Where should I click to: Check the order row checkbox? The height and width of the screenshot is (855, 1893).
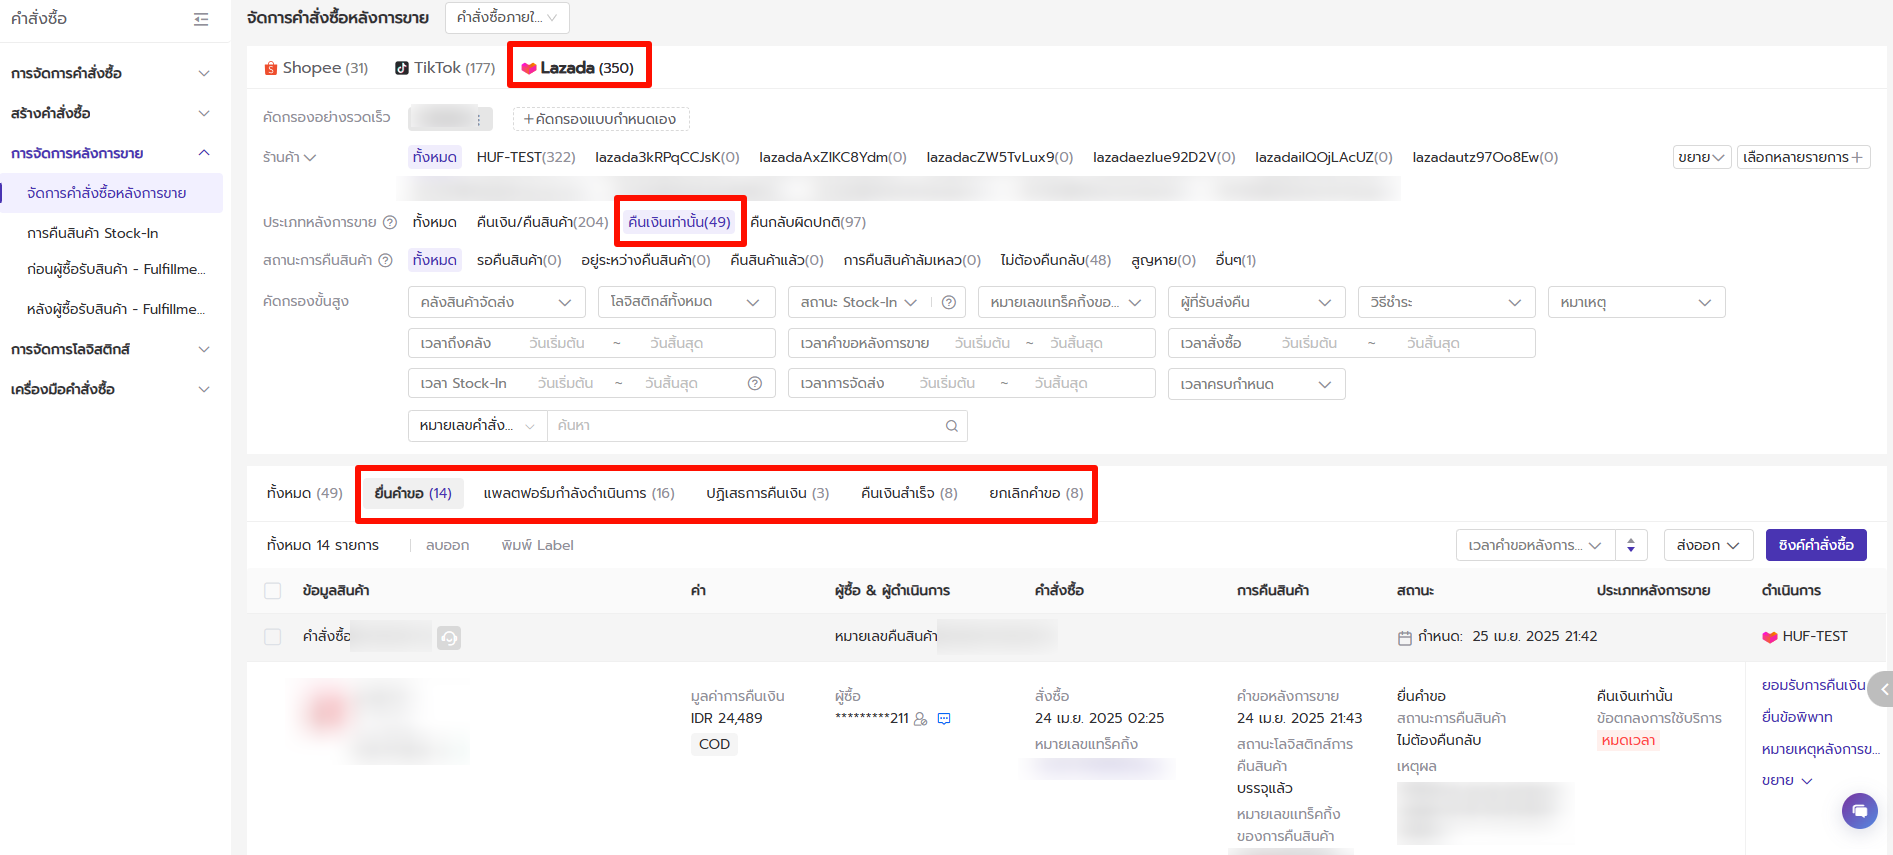click(x=272, y=637)
